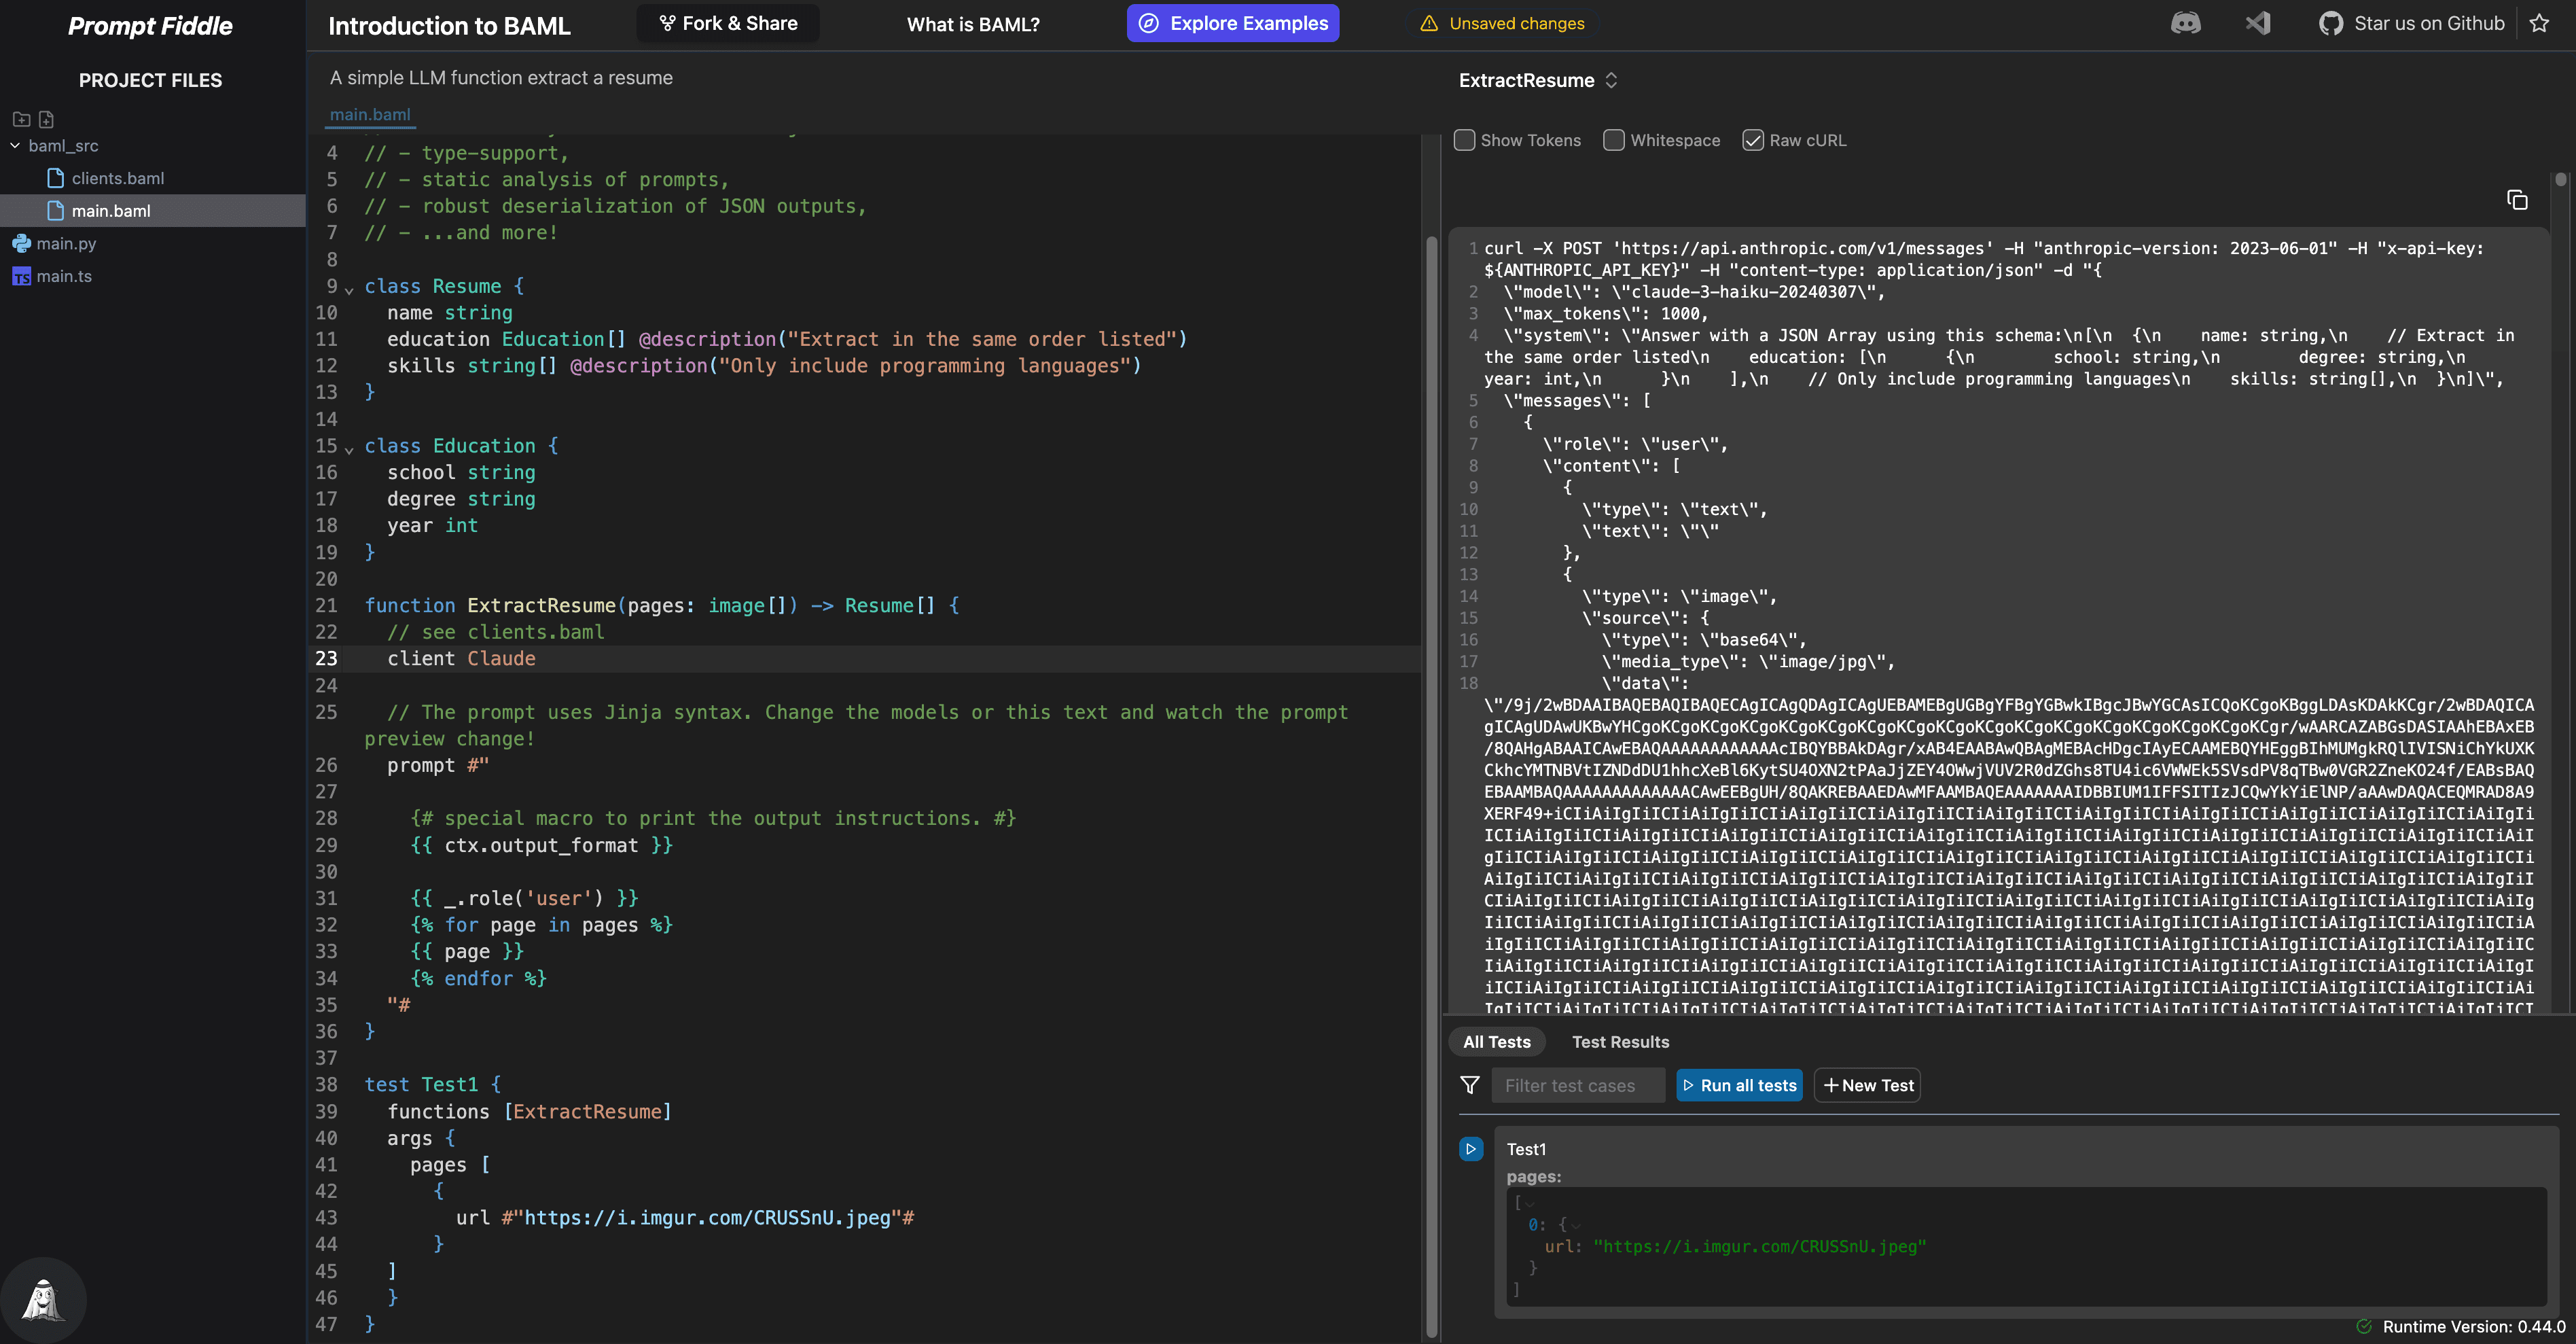Copy the raw cURL output

2516,200
